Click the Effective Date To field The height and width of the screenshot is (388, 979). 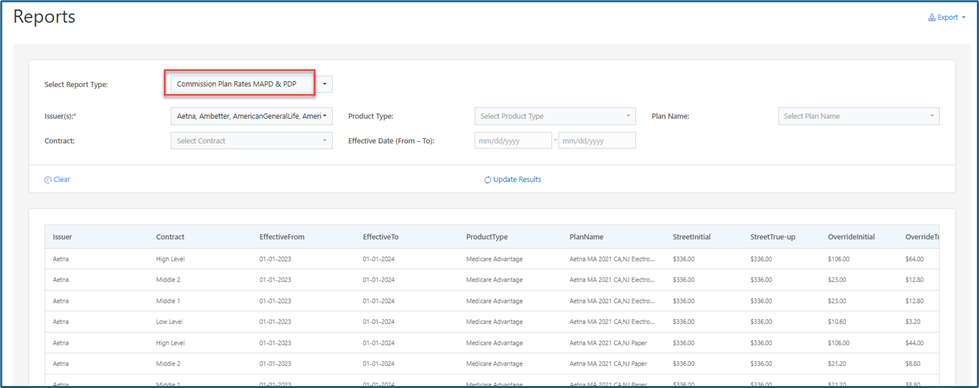click(x=596, y=141)
